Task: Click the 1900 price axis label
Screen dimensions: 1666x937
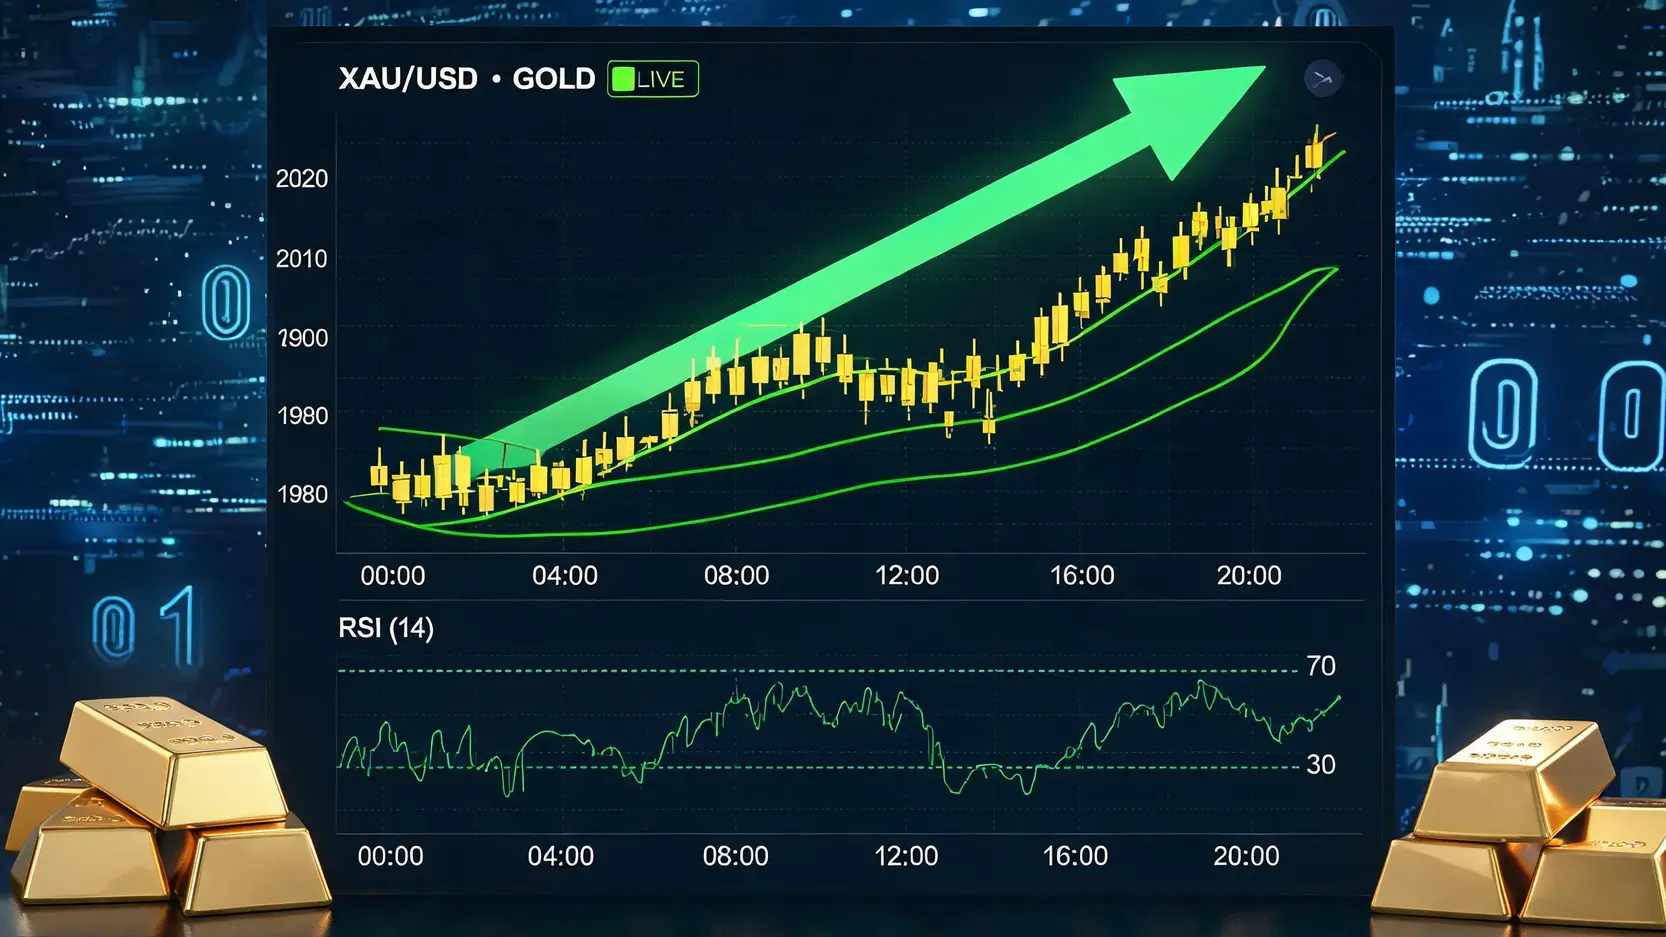Action: point(303,338)
